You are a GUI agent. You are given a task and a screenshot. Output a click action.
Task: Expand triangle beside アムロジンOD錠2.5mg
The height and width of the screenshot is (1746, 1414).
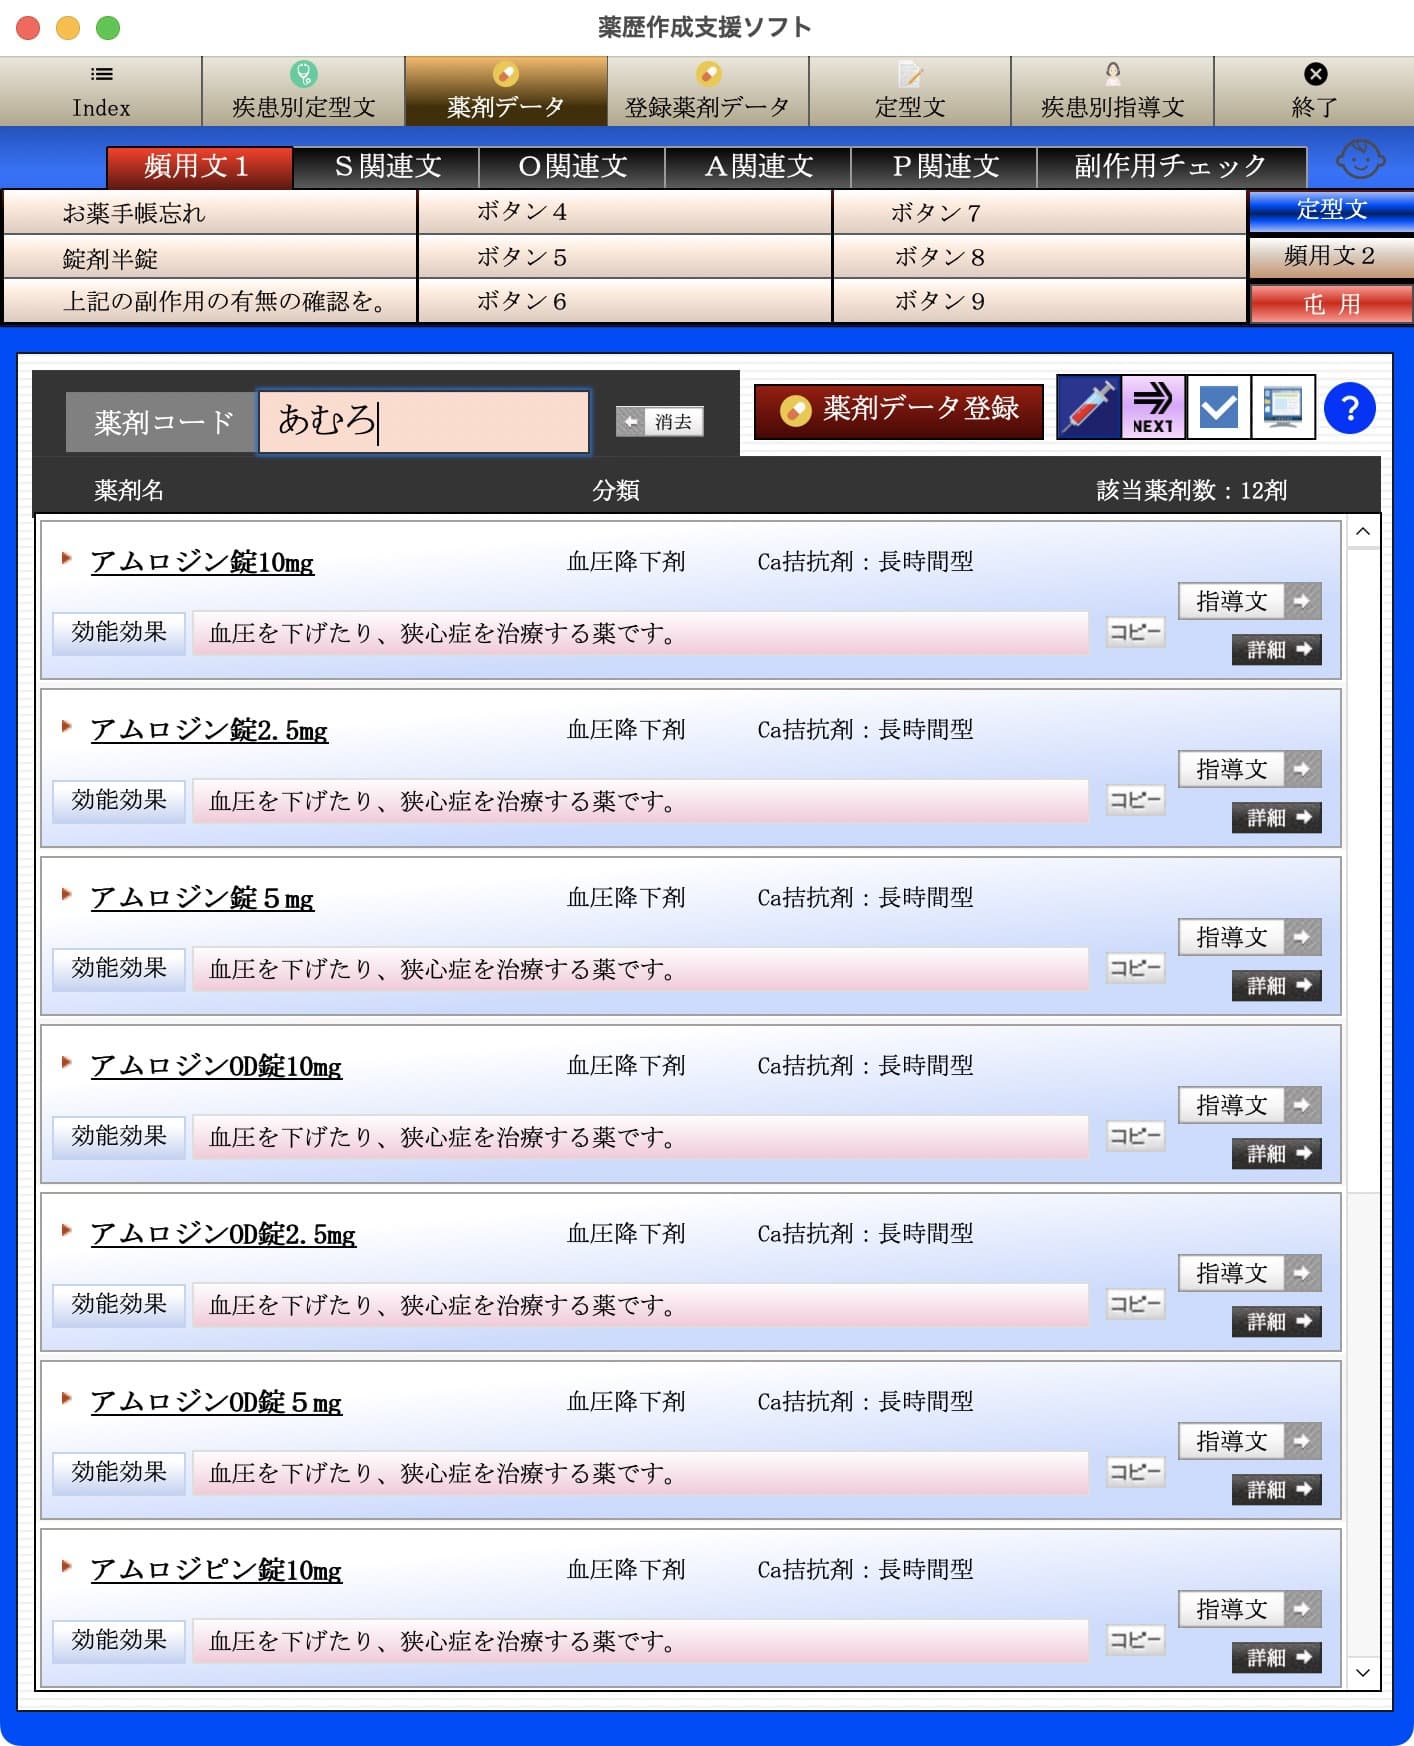point(66,1230)
